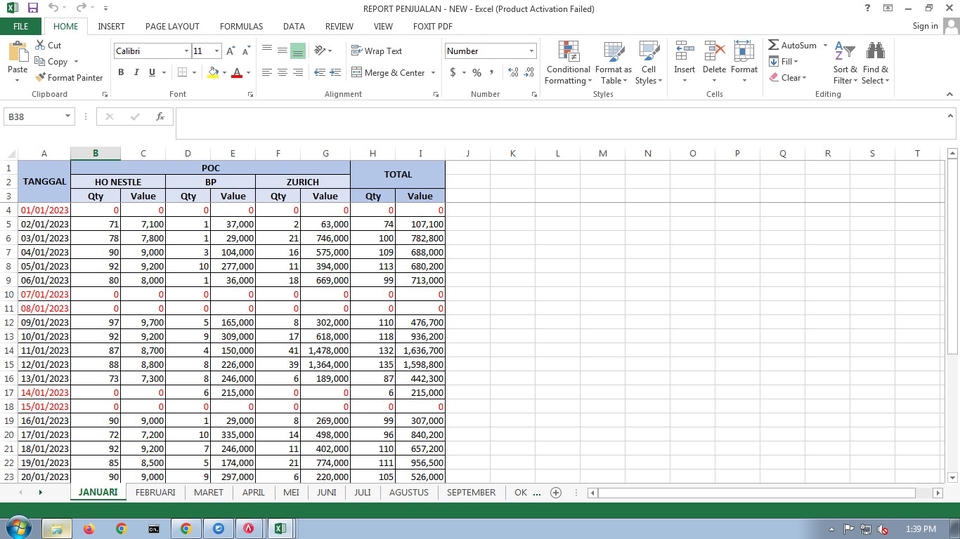Toggle Italic formatting
This screenshot has height=539, width=960.
click(137, 72)
